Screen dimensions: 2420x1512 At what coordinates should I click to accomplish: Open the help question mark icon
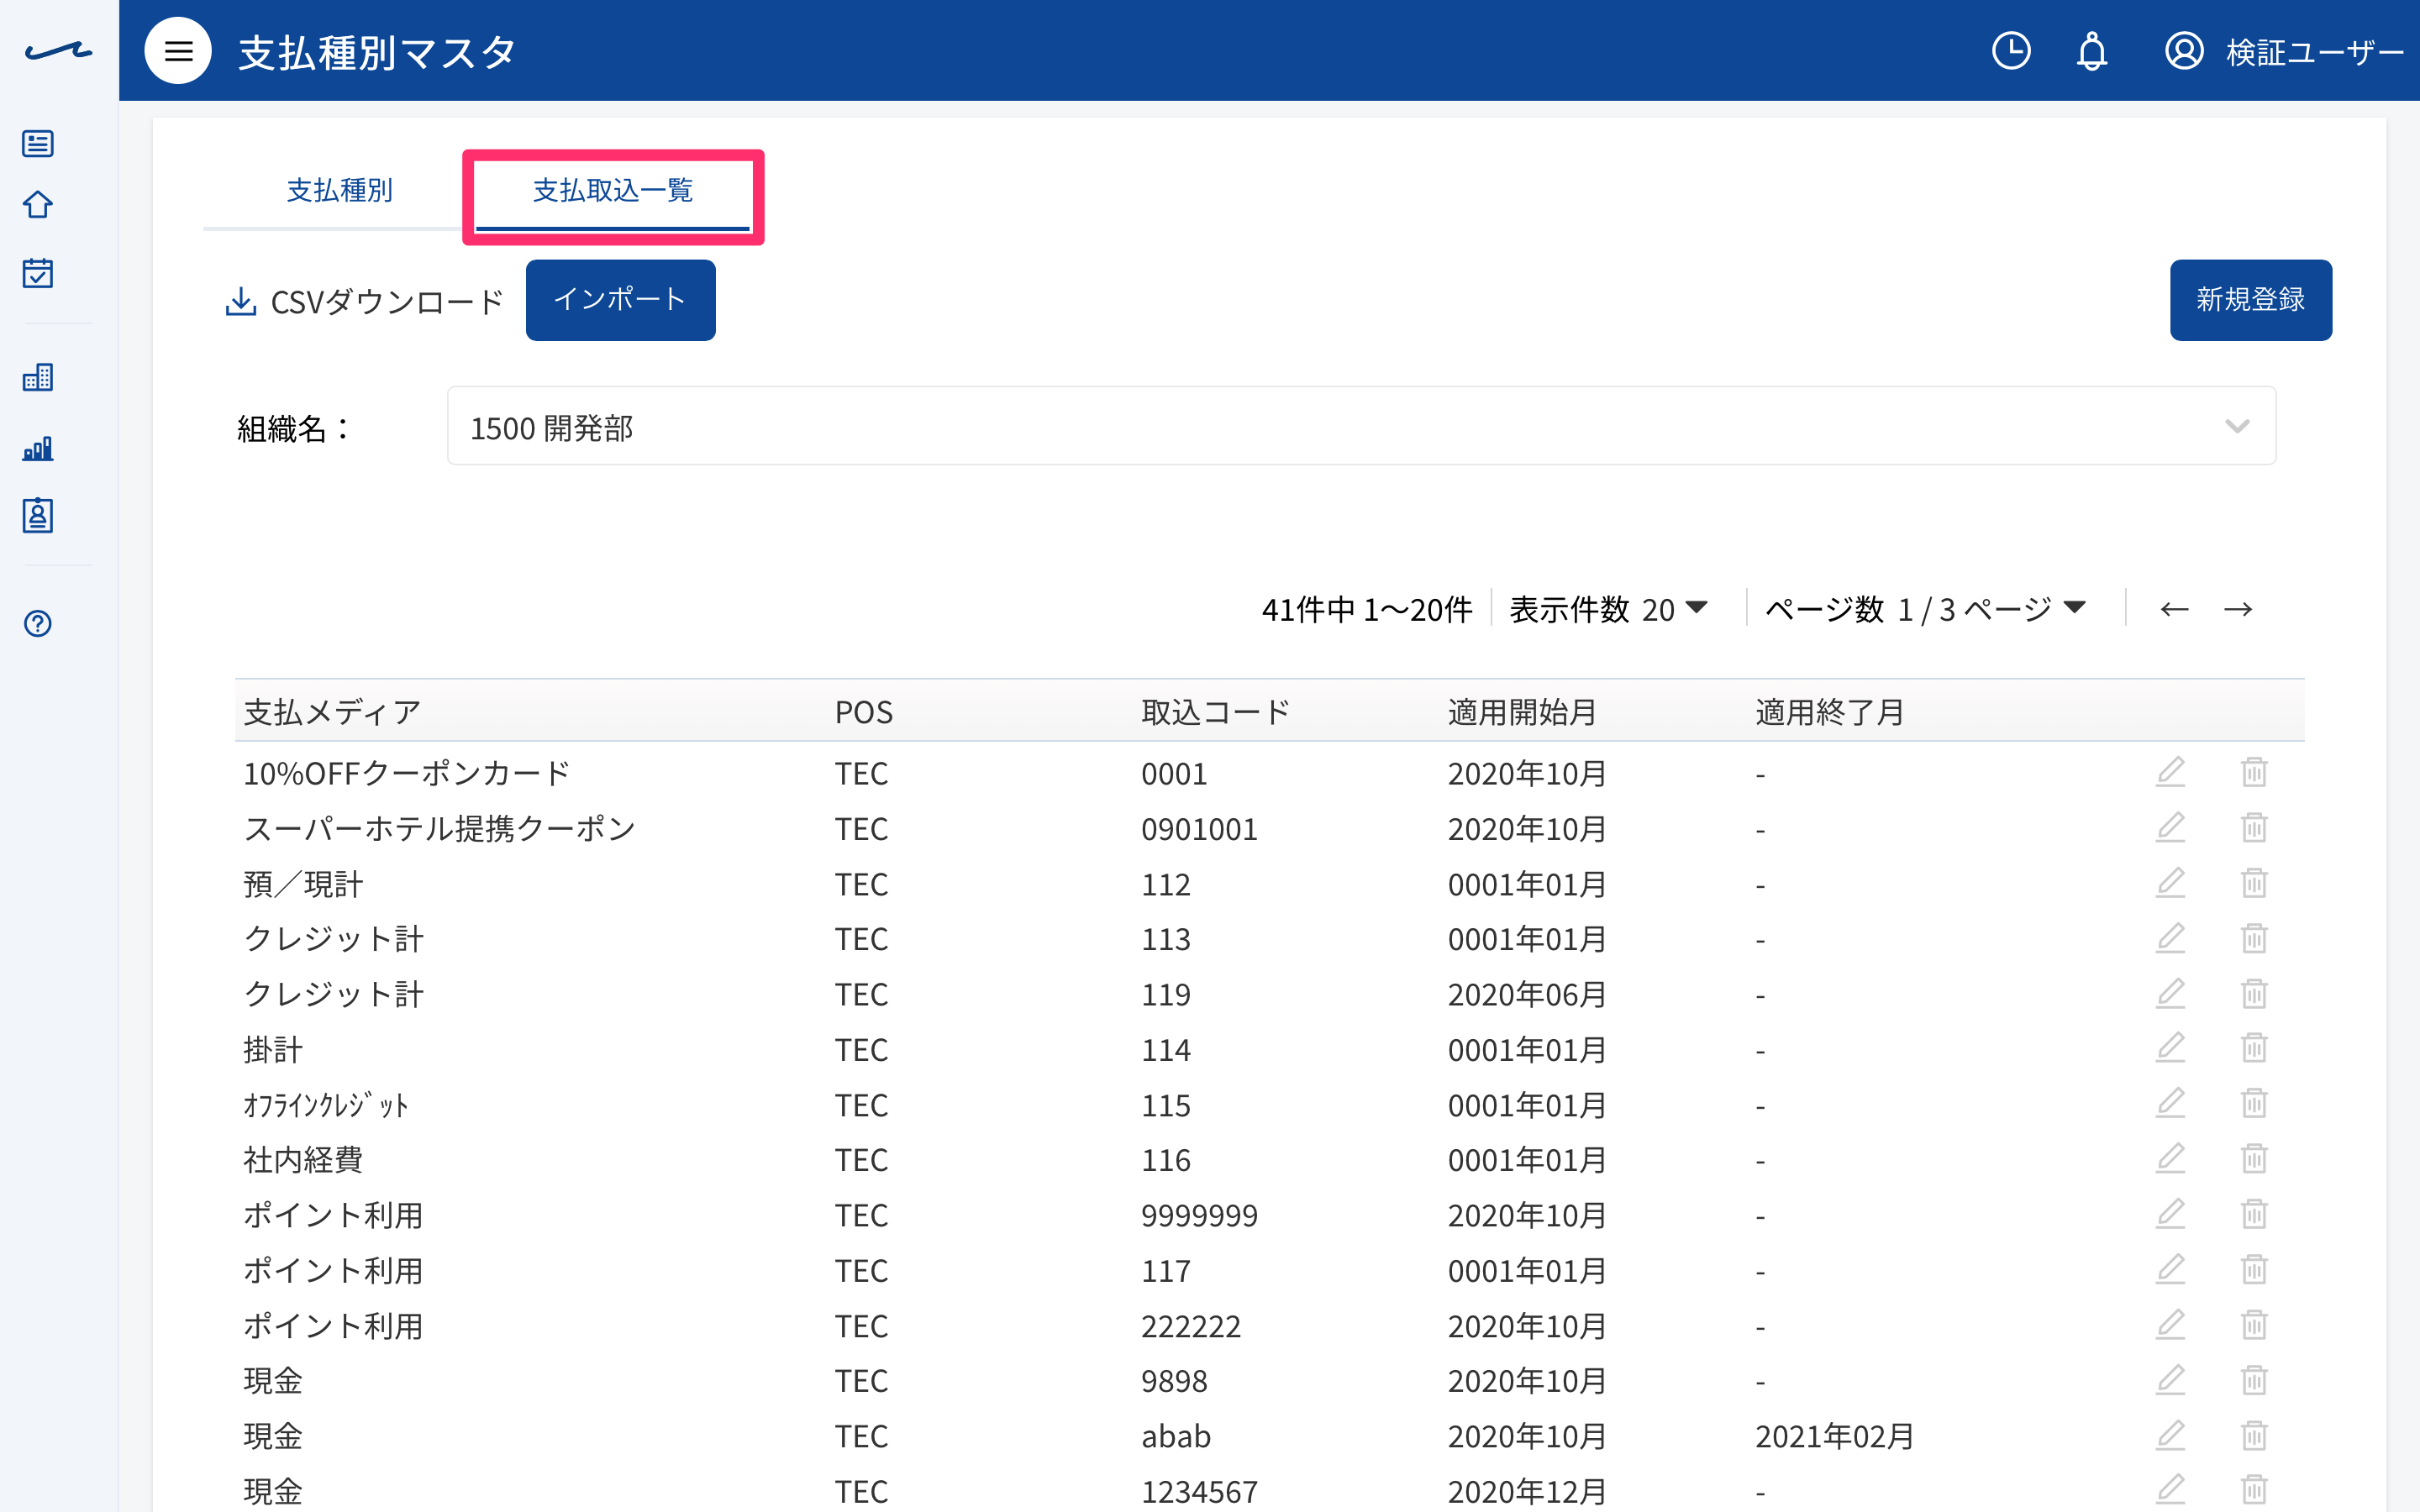(38, 624)
